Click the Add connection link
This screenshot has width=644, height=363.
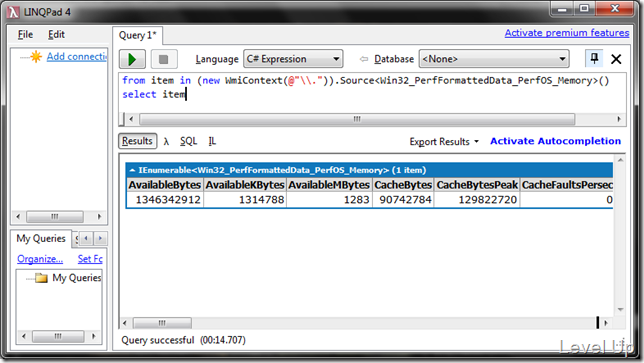click(77, 57)
